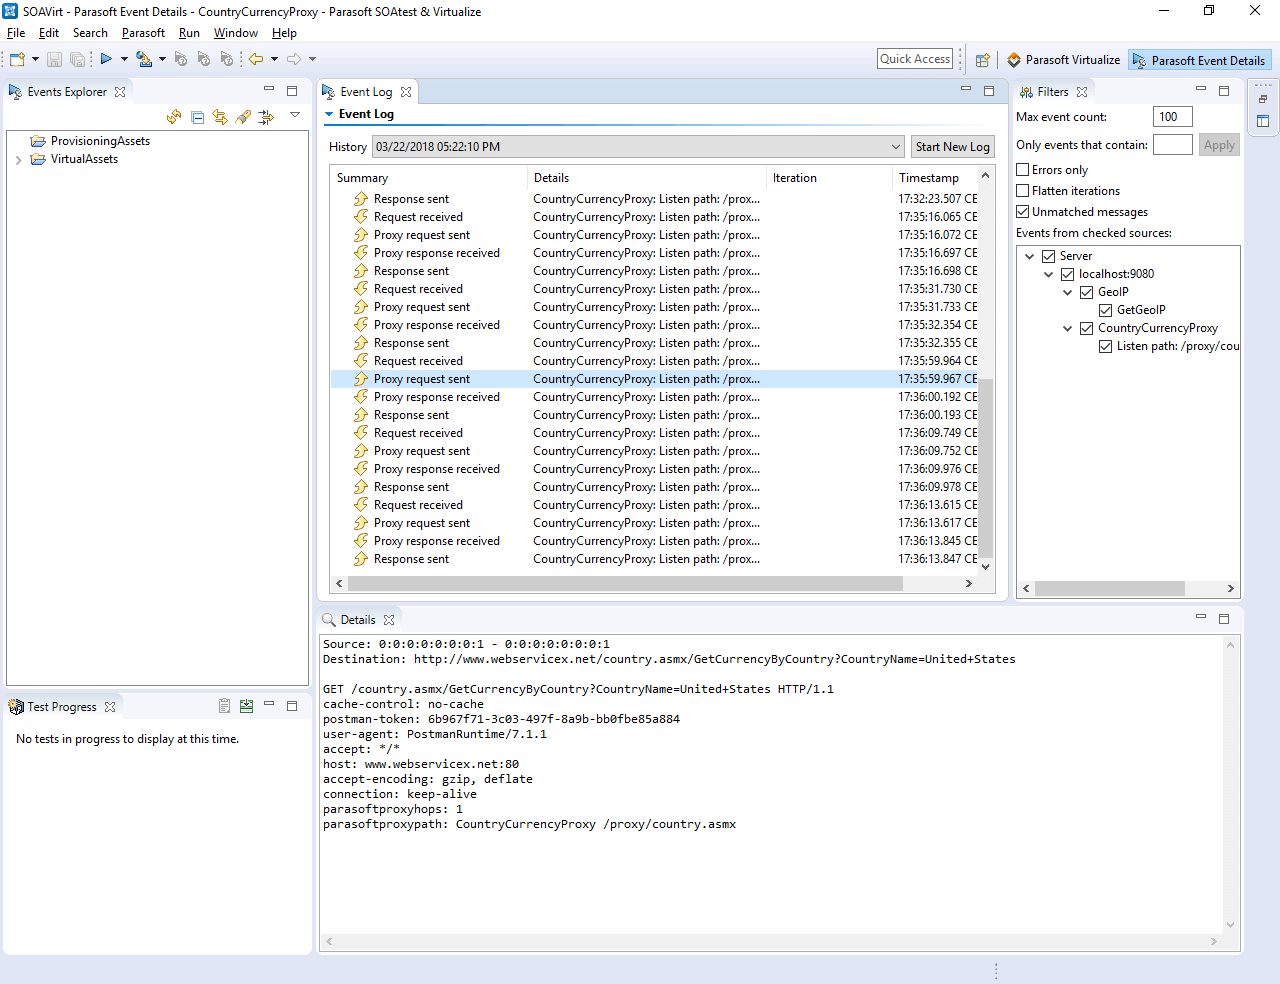Click the Open Perspective icon

[983, 60]
